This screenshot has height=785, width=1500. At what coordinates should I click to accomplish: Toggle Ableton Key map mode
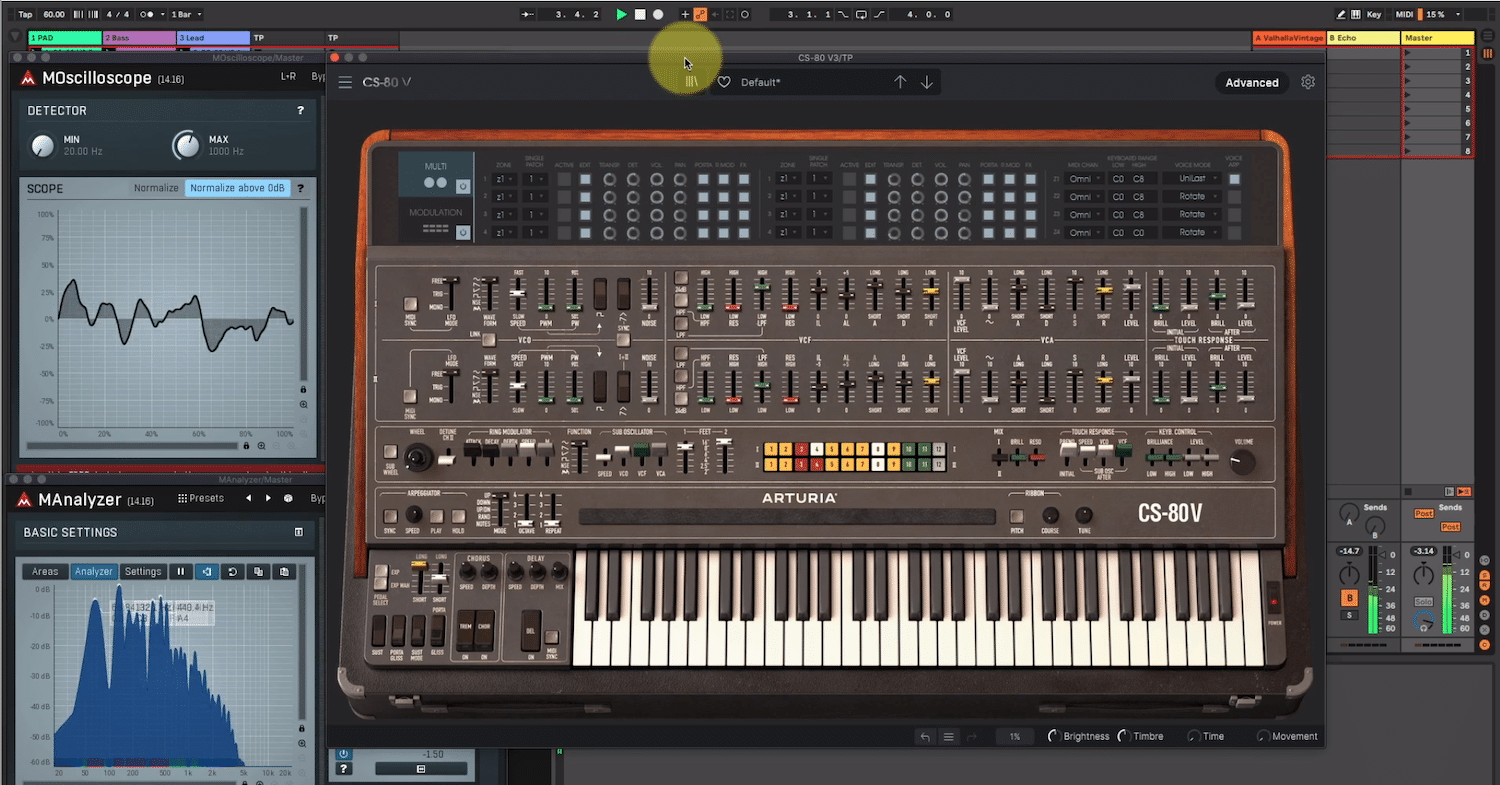coord(1374,15)
